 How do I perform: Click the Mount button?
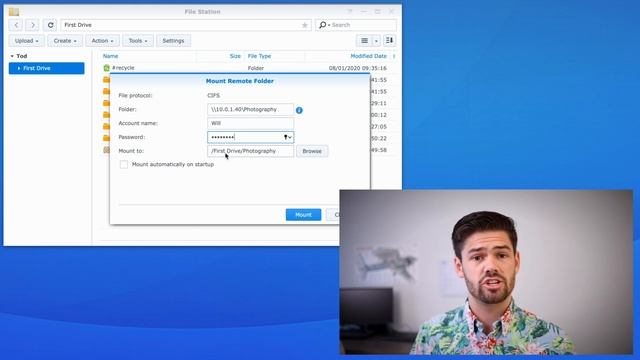click(x=303, y=215)
